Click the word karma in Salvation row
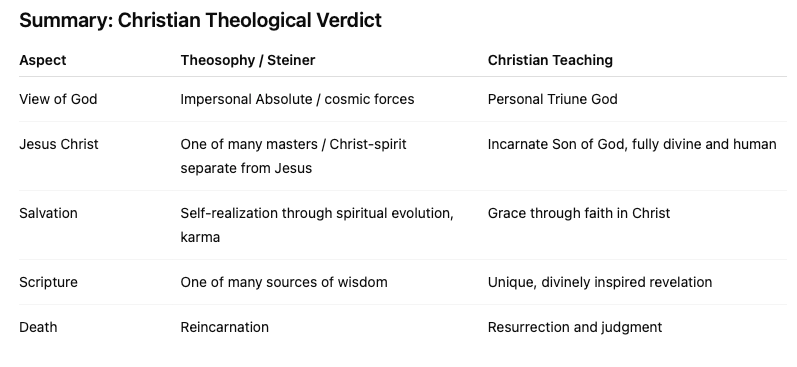797x367 pixels. [x=200, y=237]
